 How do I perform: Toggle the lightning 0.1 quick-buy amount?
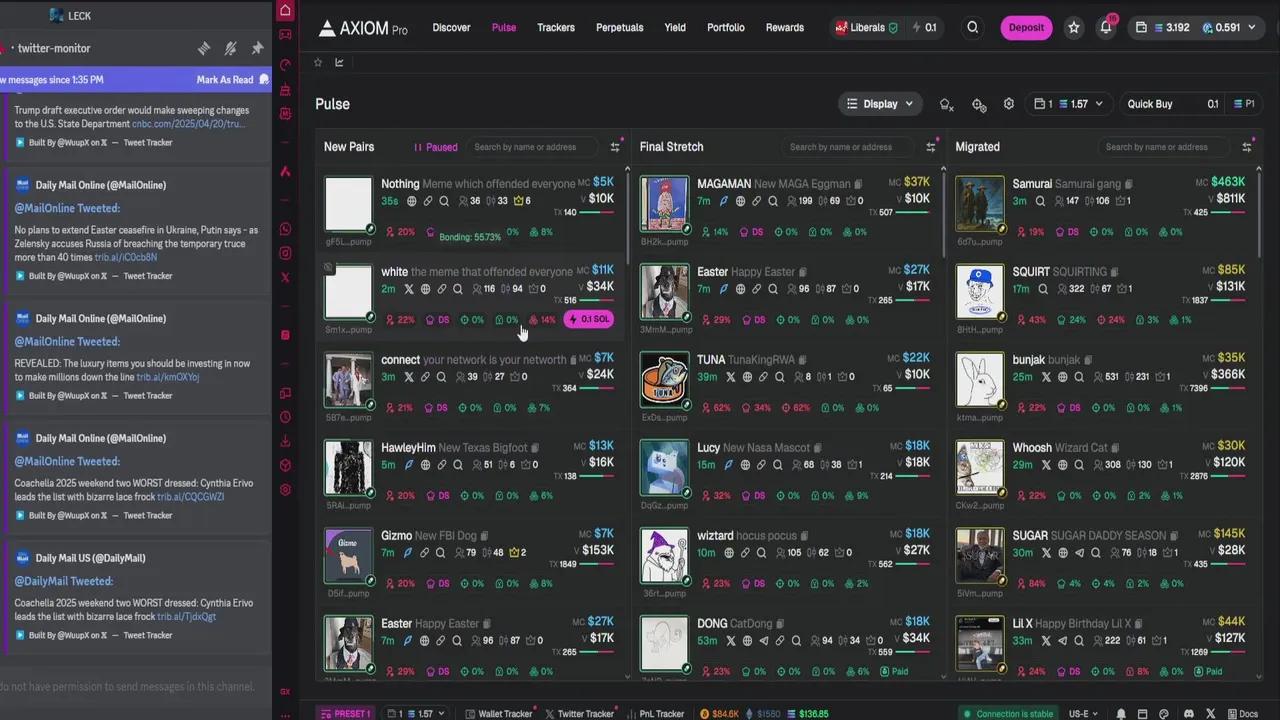click(x=924, y=28)
